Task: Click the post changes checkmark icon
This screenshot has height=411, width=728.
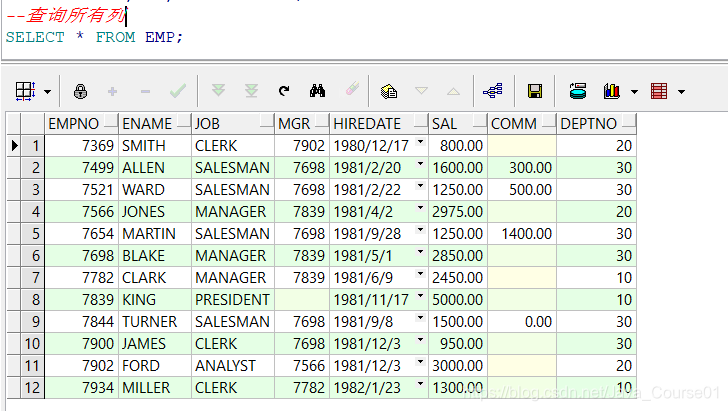Action: click(x=178, y=91)
